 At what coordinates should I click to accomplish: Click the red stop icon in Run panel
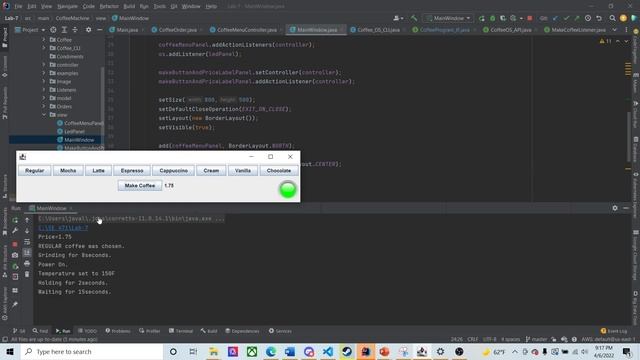pyautogui.click(x=15, y=244)
